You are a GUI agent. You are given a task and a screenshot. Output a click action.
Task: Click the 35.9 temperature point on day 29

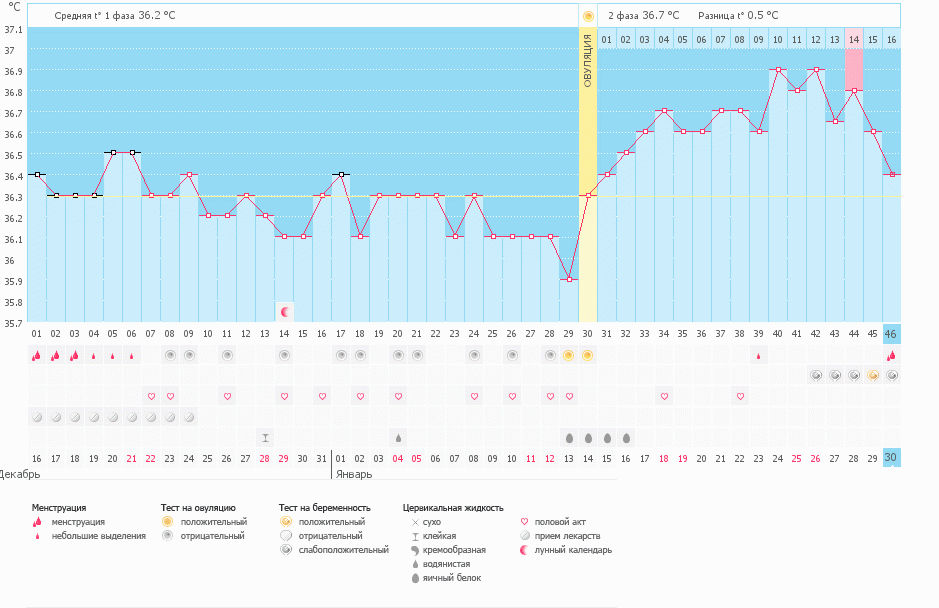pos(568,279)
